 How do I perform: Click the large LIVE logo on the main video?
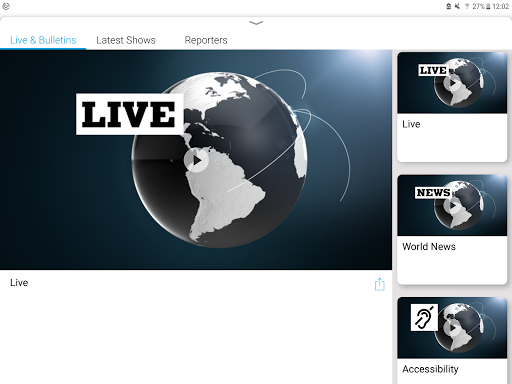tap(129, 114)
